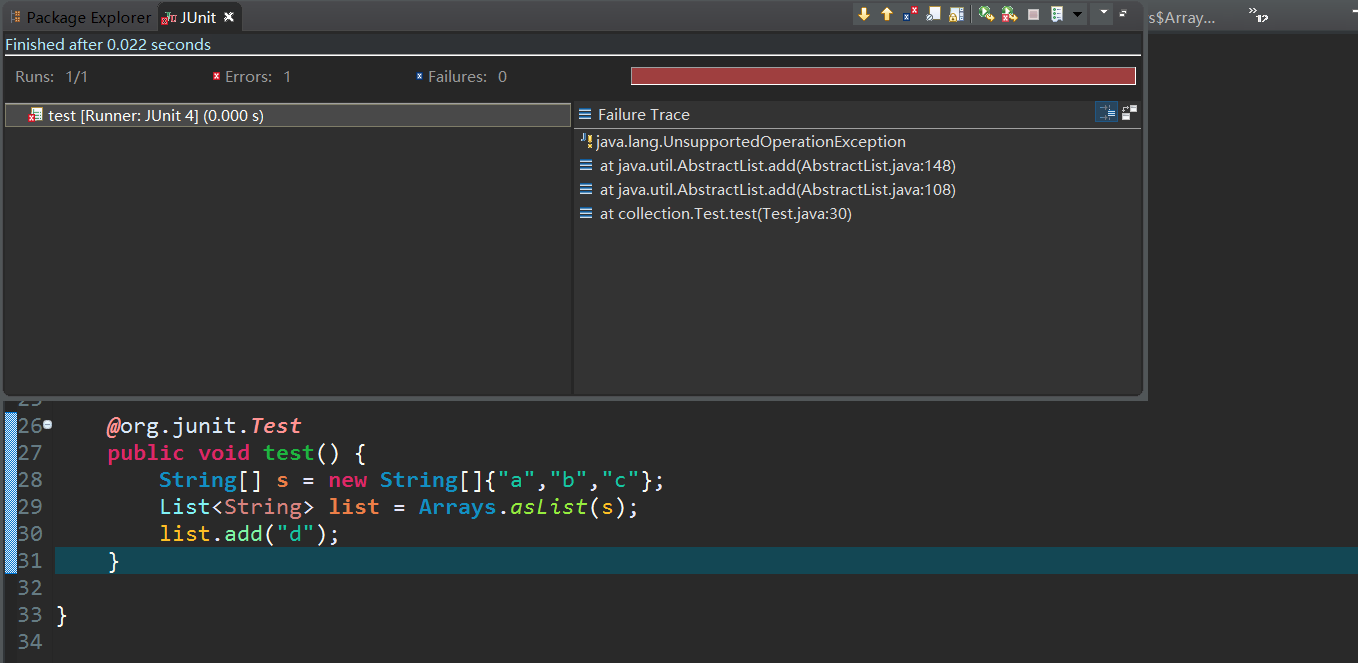Stop JUnit Test Run square icon
This screenshot has height=663, width=1358.
coord(1034,14)
